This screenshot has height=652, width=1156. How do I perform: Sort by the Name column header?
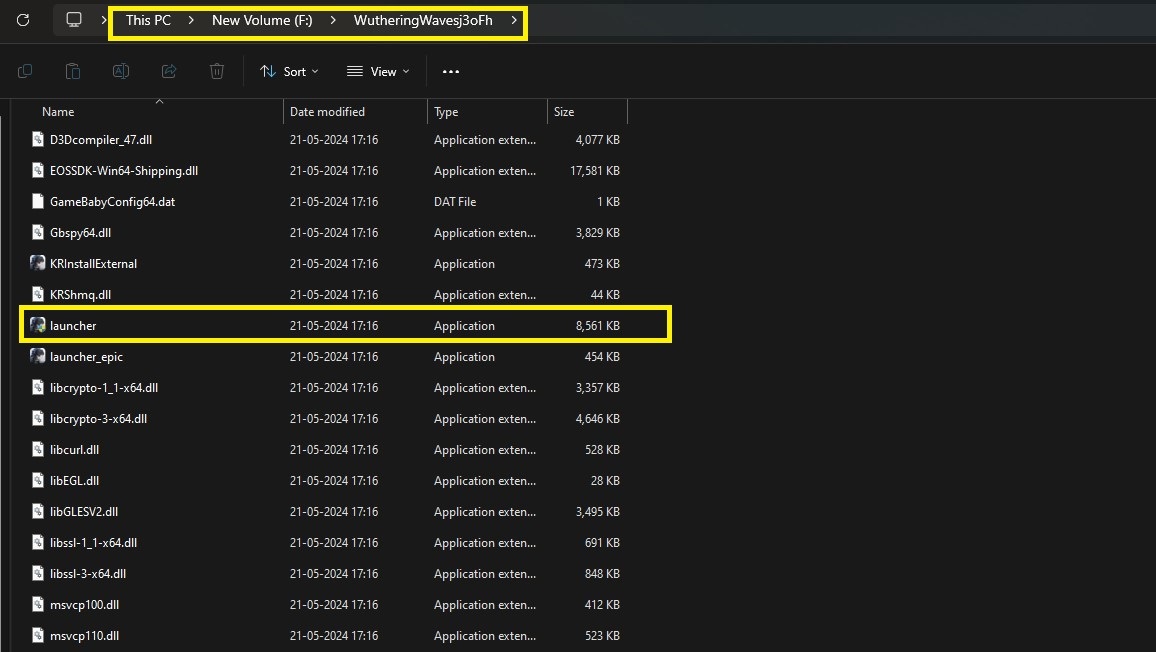pyautogui.click(x=58, y=111)
